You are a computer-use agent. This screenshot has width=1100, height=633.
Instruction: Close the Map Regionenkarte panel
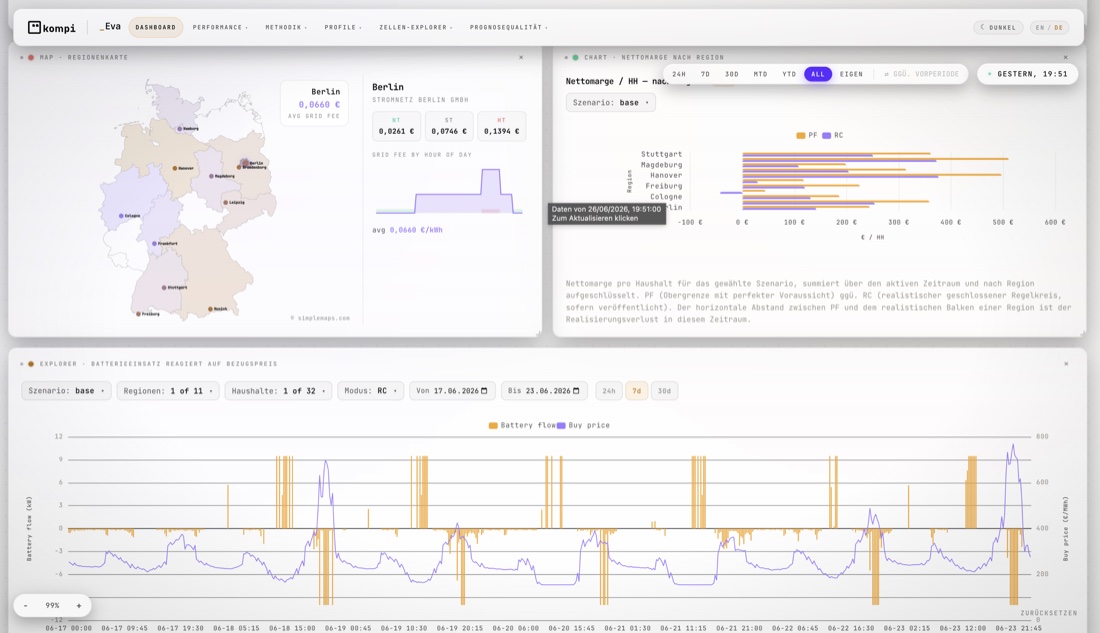point(521,58)
